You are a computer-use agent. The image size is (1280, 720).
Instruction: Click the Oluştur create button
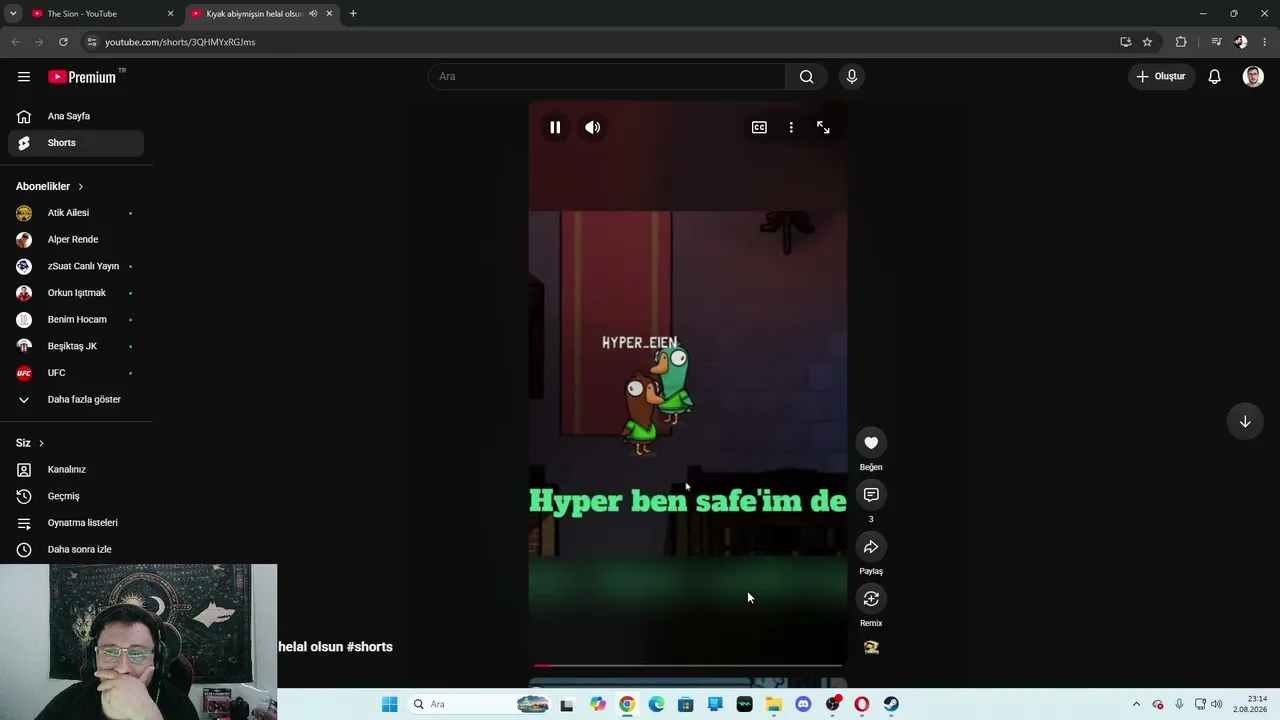[1161, 76]
